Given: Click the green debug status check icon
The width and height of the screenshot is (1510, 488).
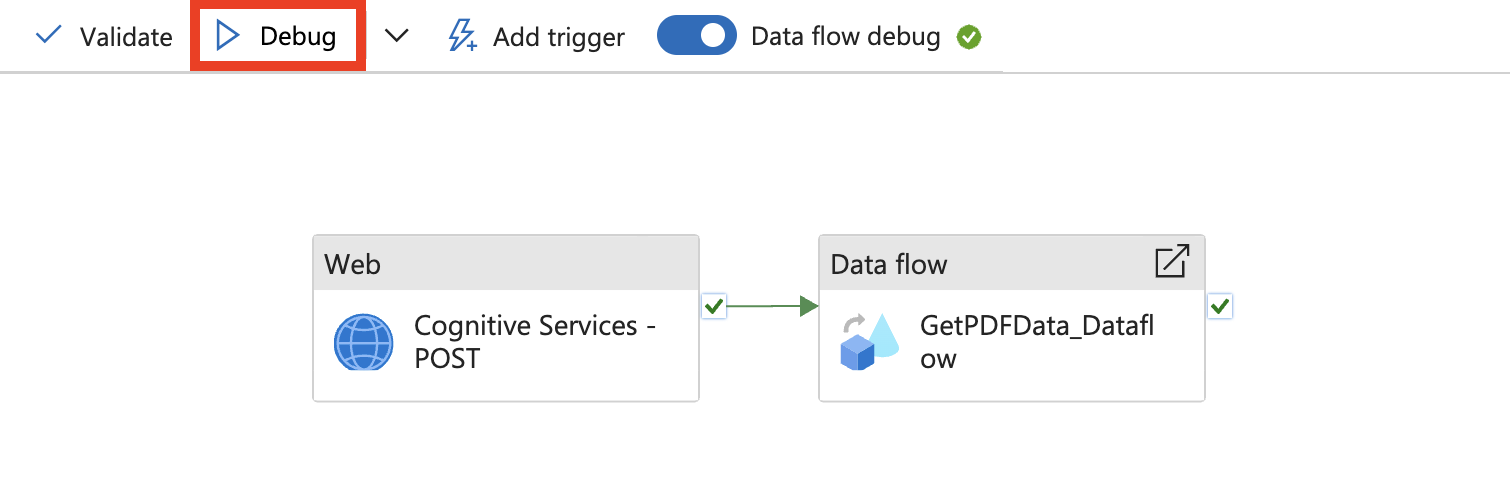Looking at the screenshot, I should (968, 37).
